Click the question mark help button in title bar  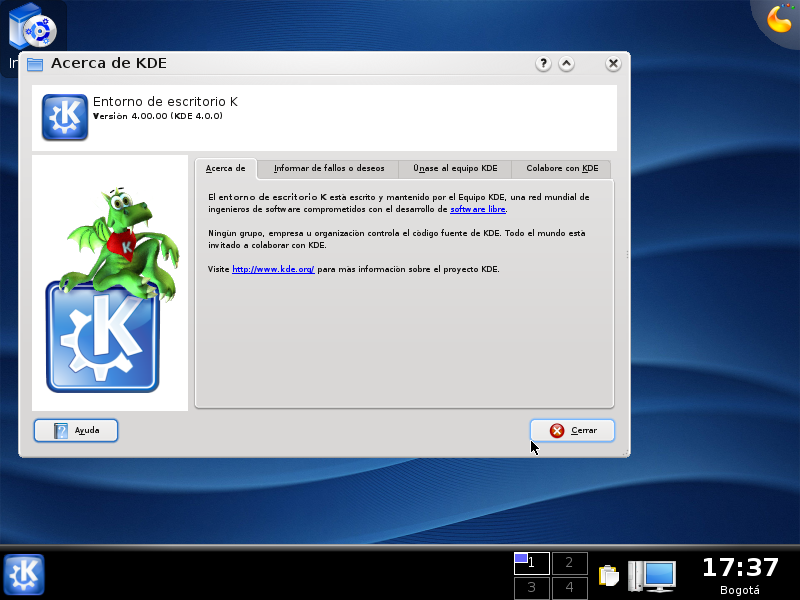[x=543, y=63]
